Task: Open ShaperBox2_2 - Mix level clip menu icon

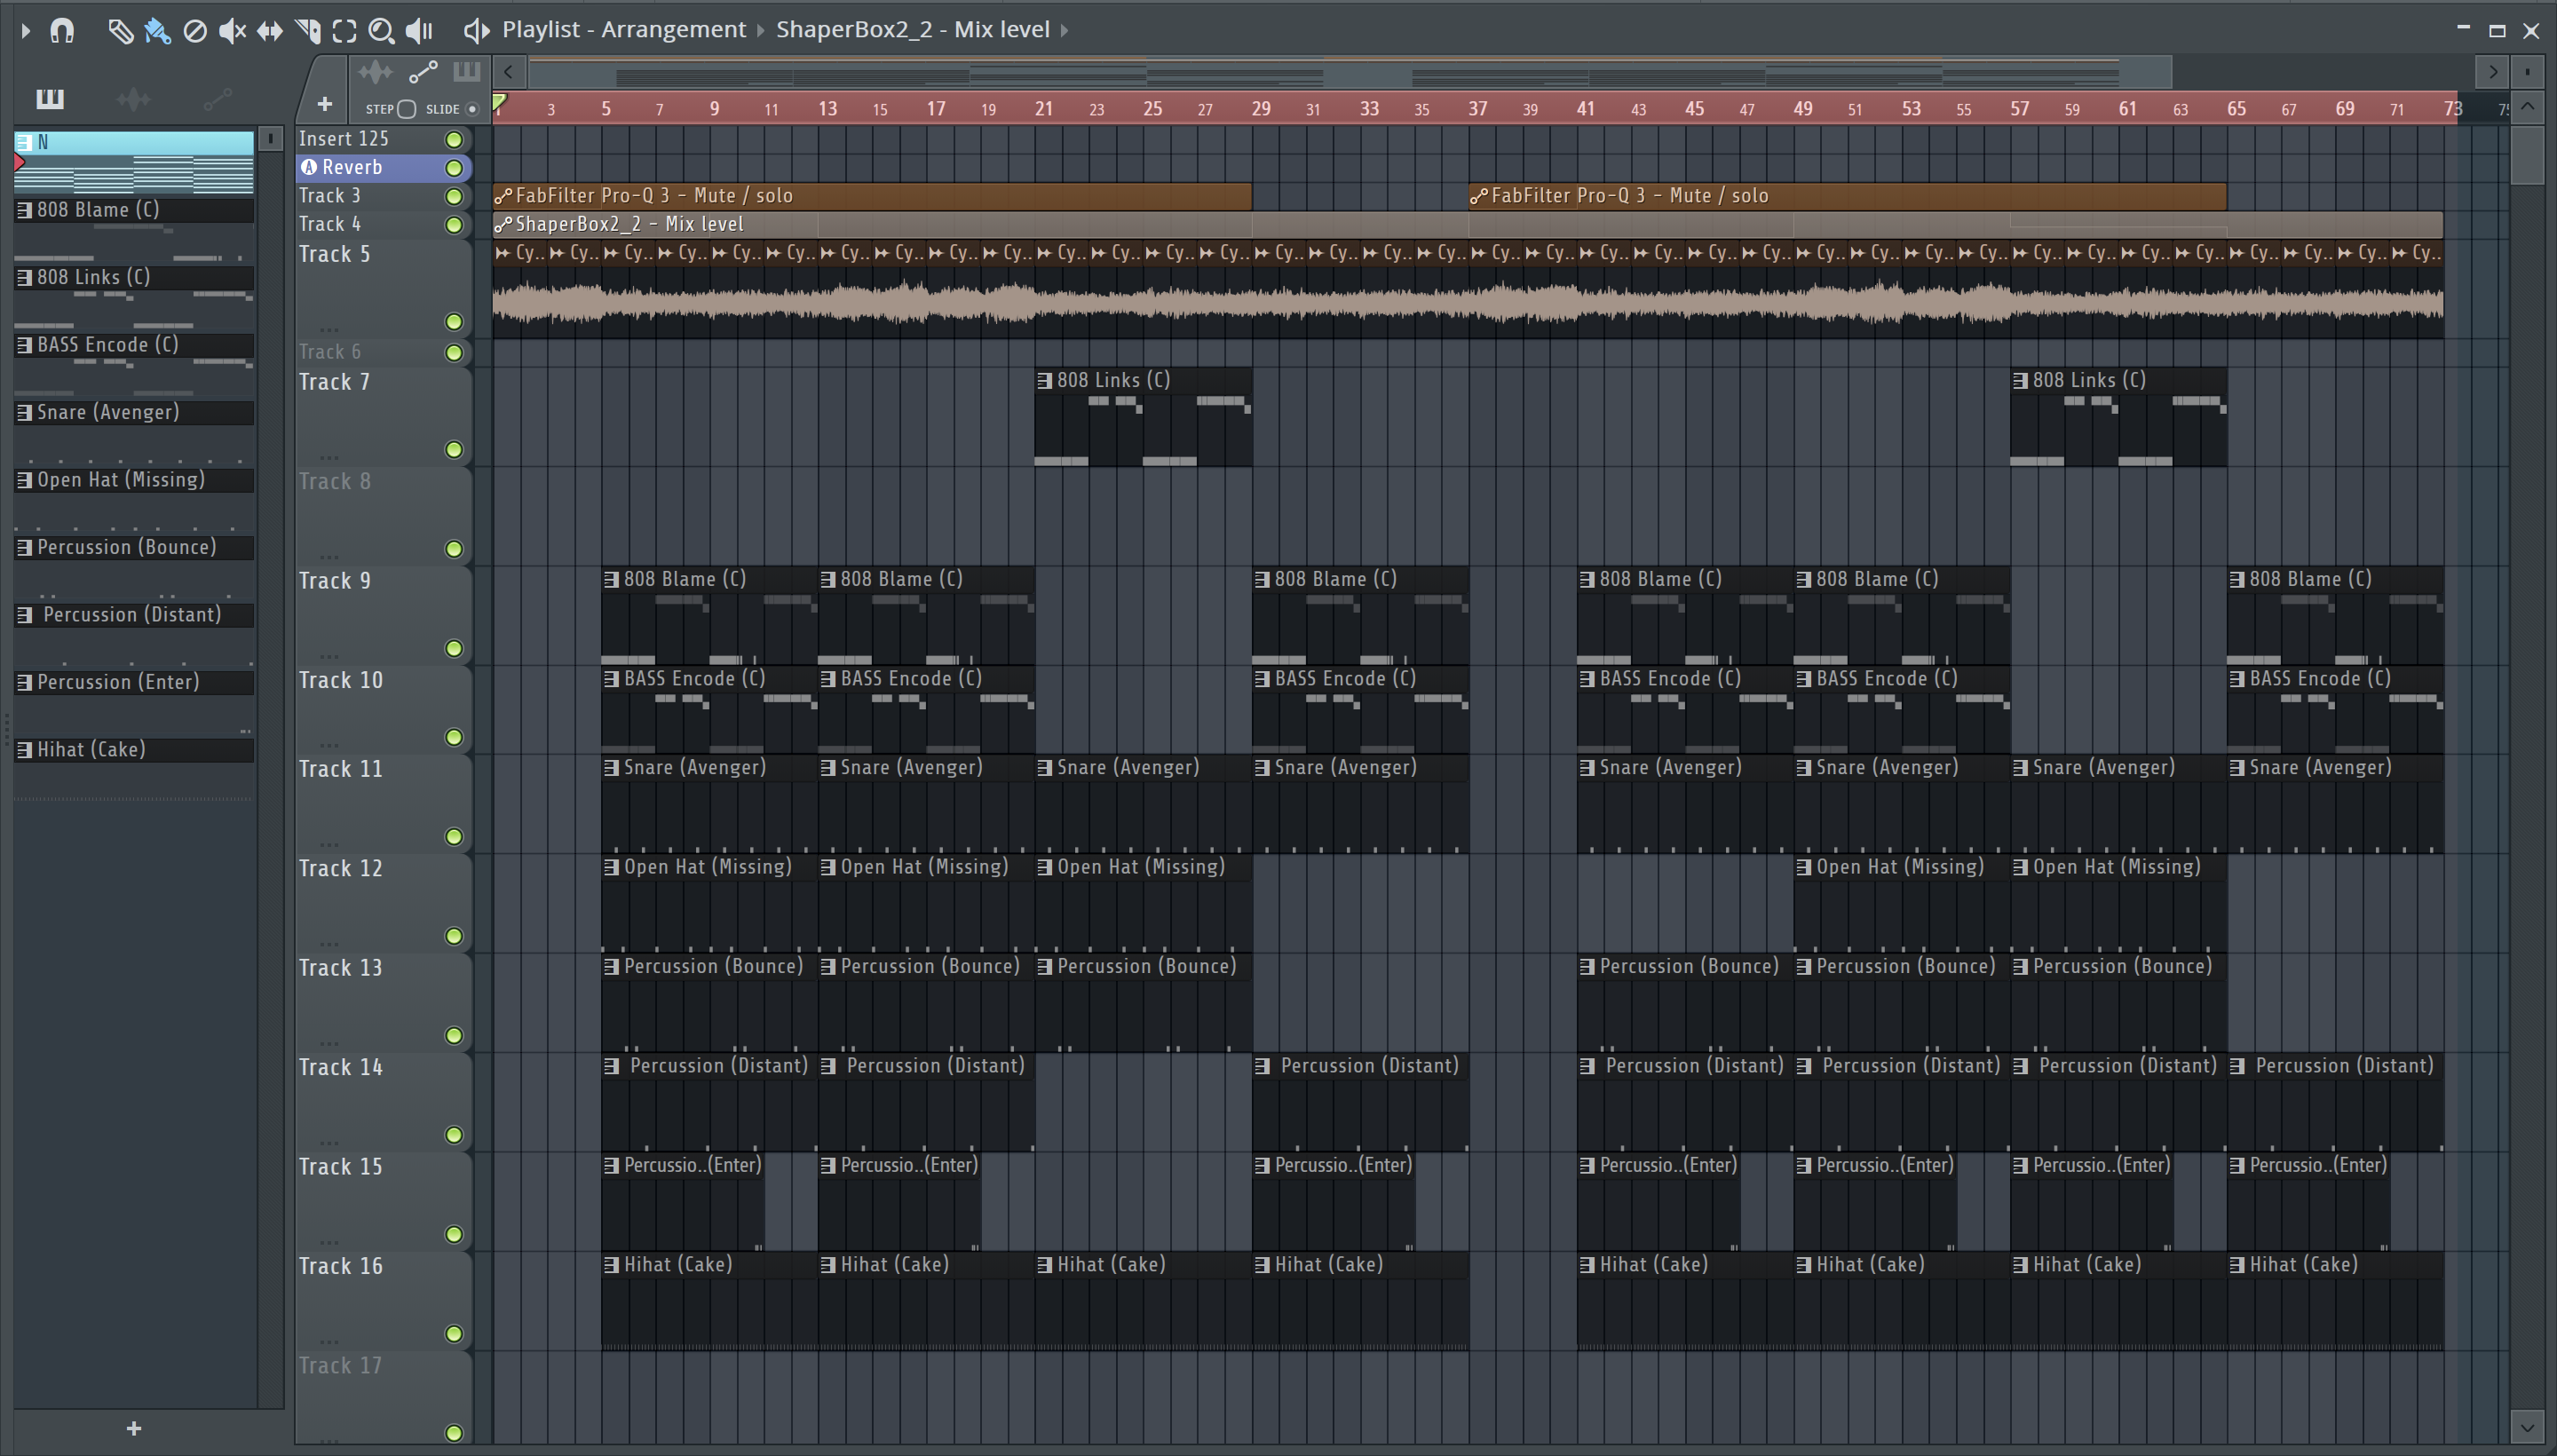Action: click(x=503, y=225)
